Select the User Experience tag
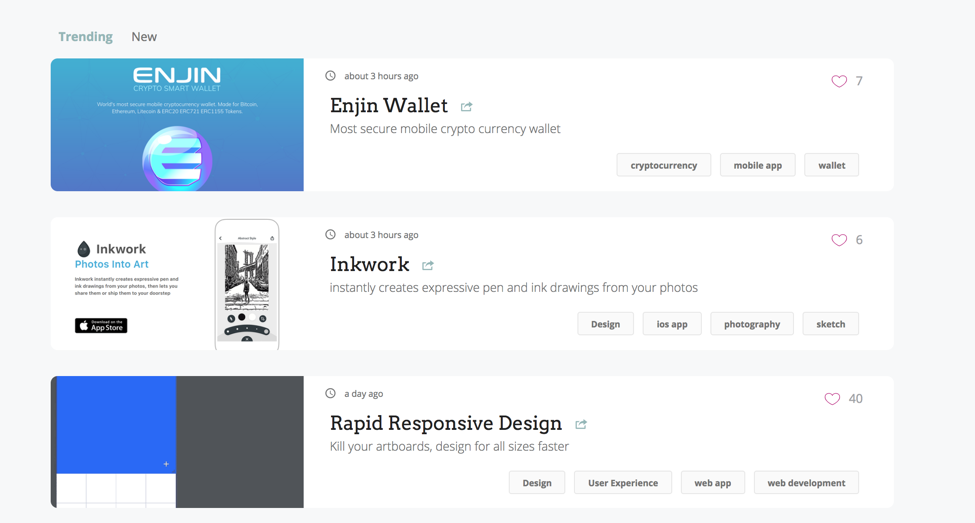Screen dimensions: 975x523 (x=623, y=483)
